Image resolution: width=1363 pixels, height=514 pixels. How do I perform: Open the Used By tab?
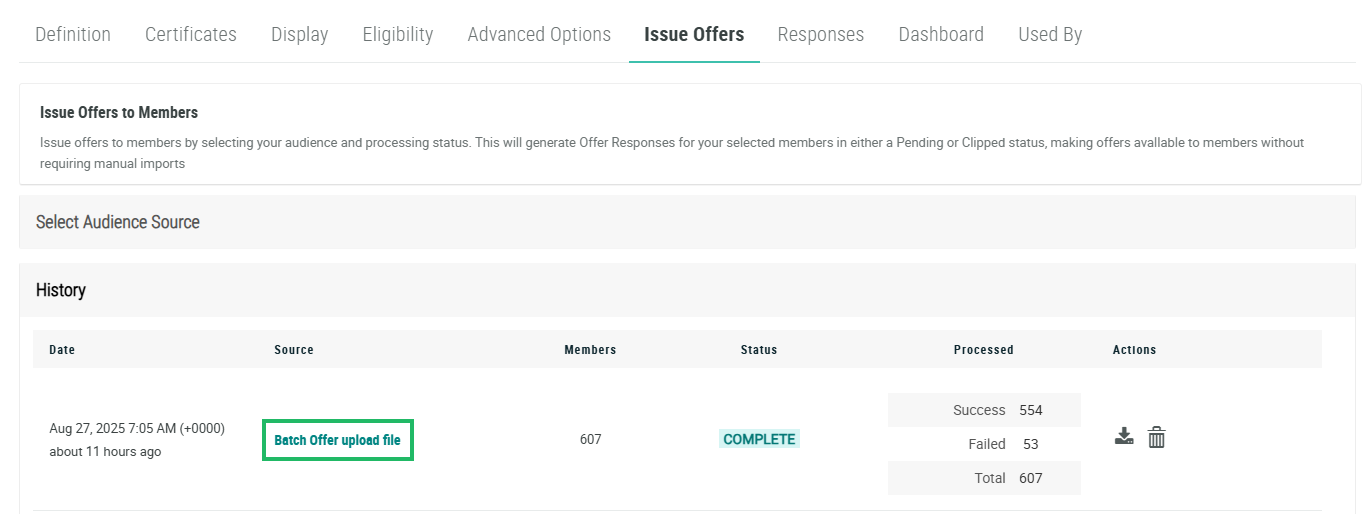click(x=1050, y=34)
